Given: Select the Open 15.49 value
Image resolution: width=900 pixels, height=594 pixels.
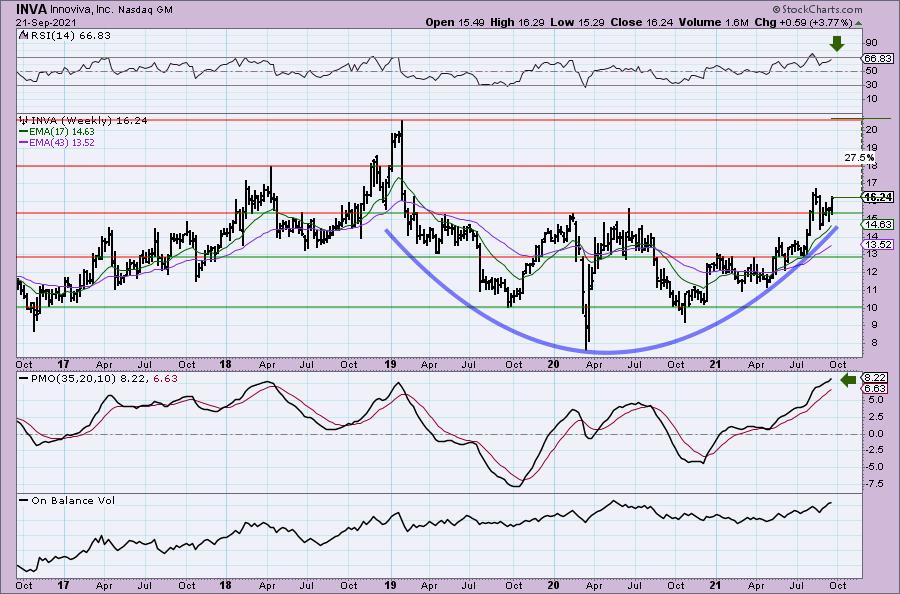Looking at the screenshot, I should click(455, 22).
